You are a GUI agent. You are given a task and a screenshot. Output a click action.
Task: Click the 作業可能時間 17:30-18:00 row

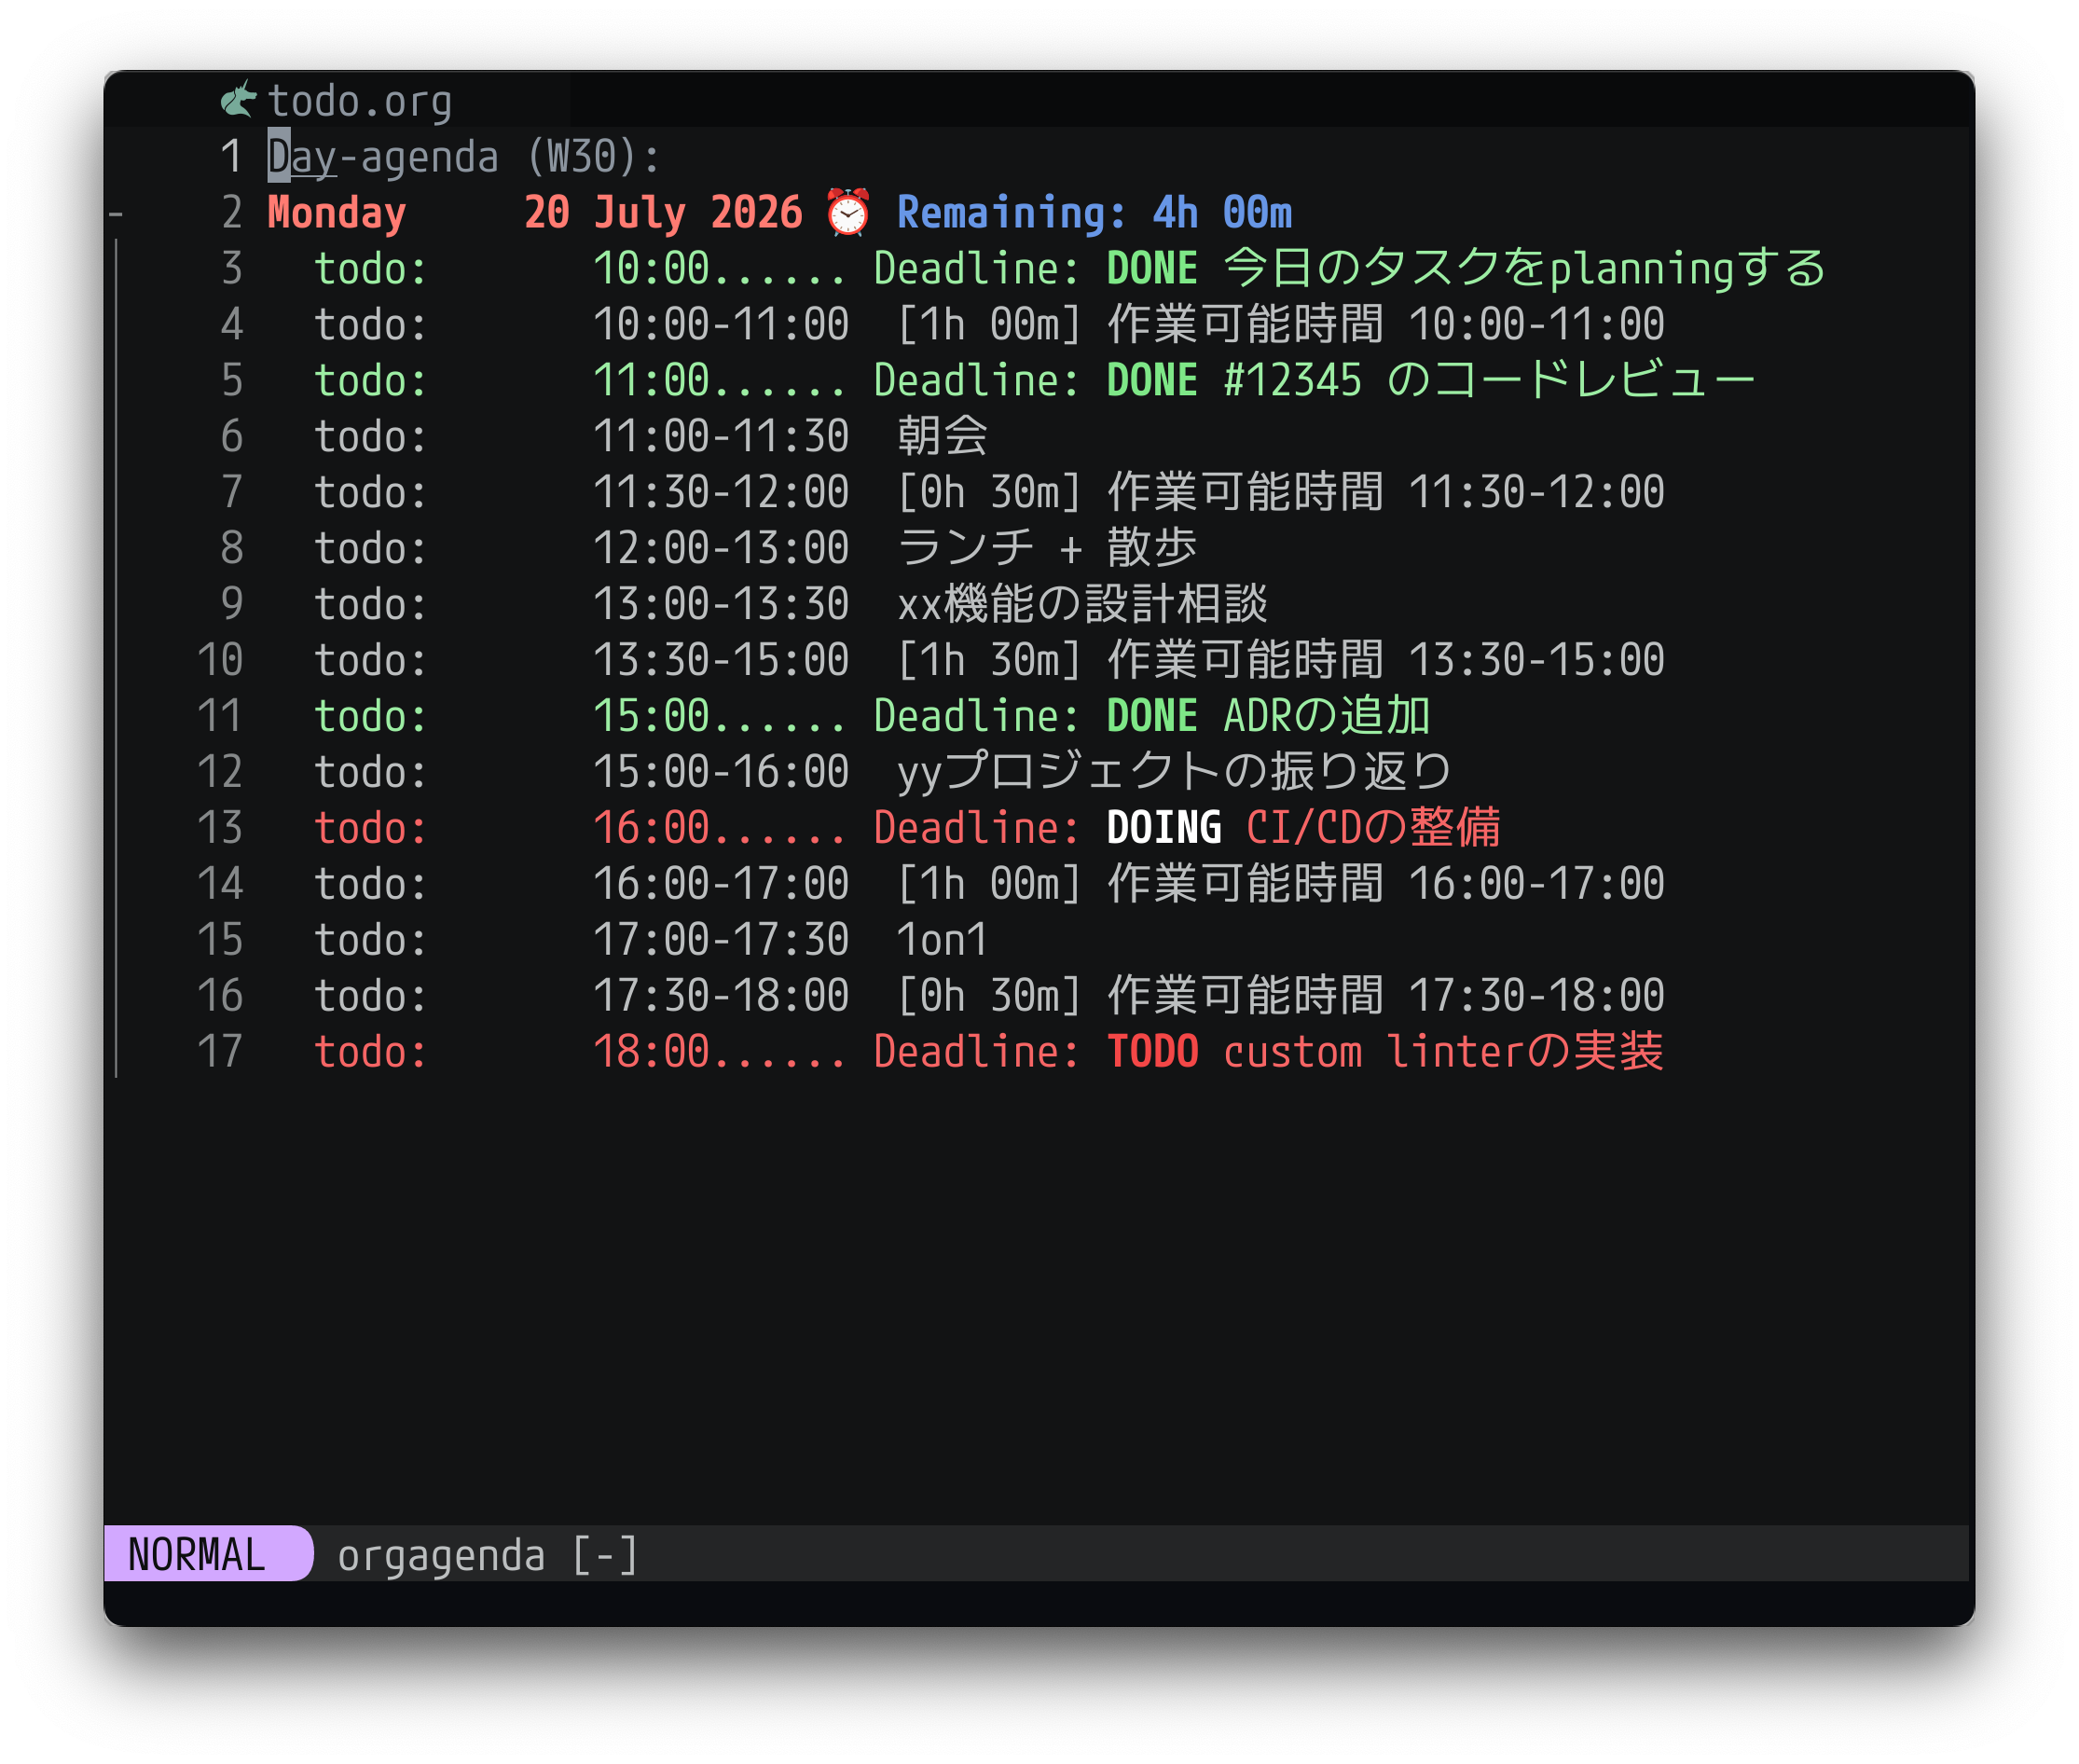989,997
